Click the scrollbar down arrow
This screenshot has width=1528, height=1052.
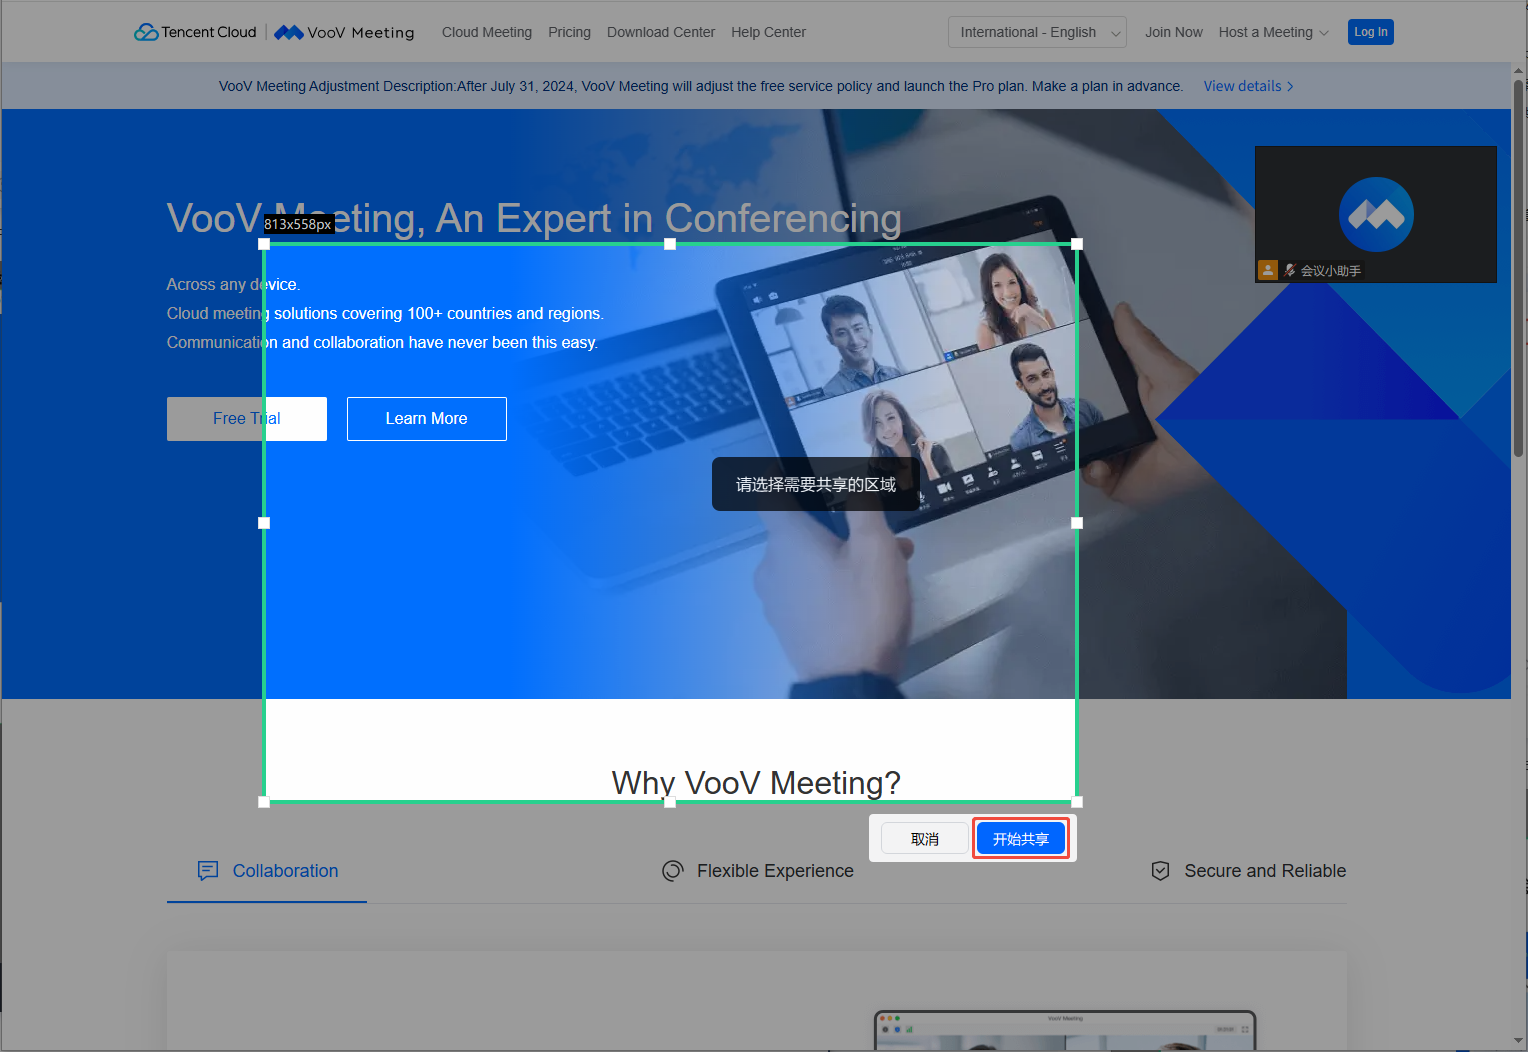point(1519,1041)
